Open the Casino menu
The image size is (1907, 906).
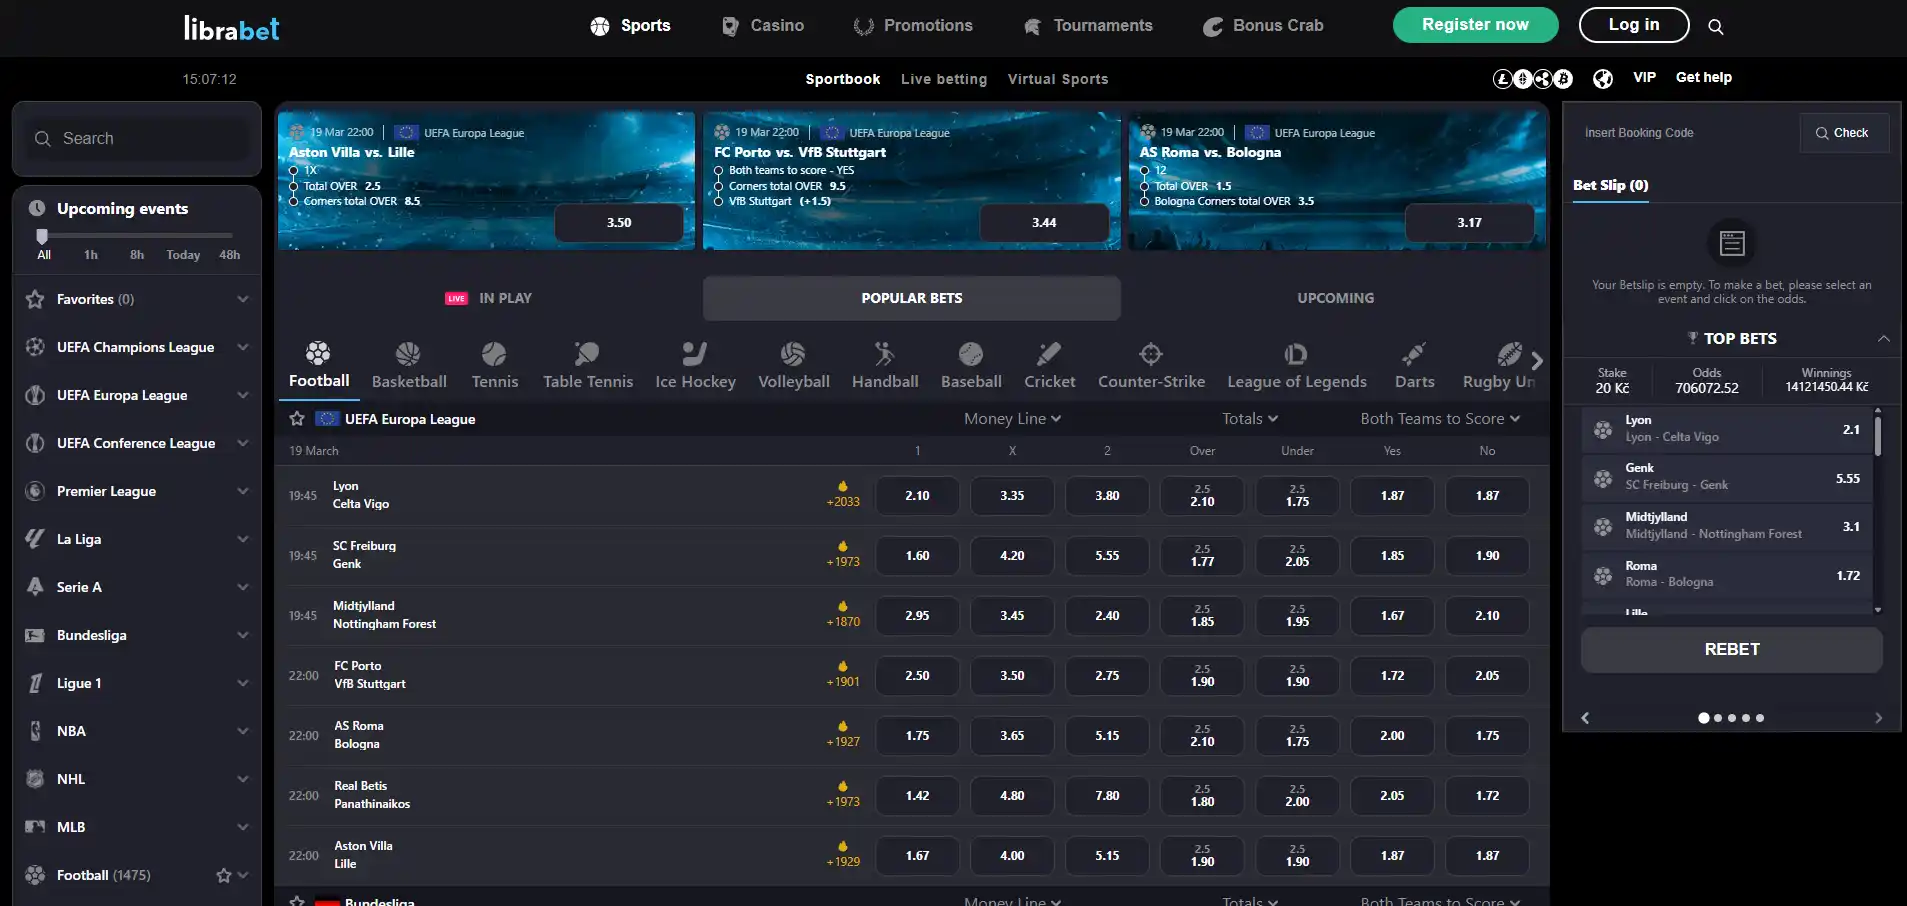pyautogui.click(x=763, y=26)
